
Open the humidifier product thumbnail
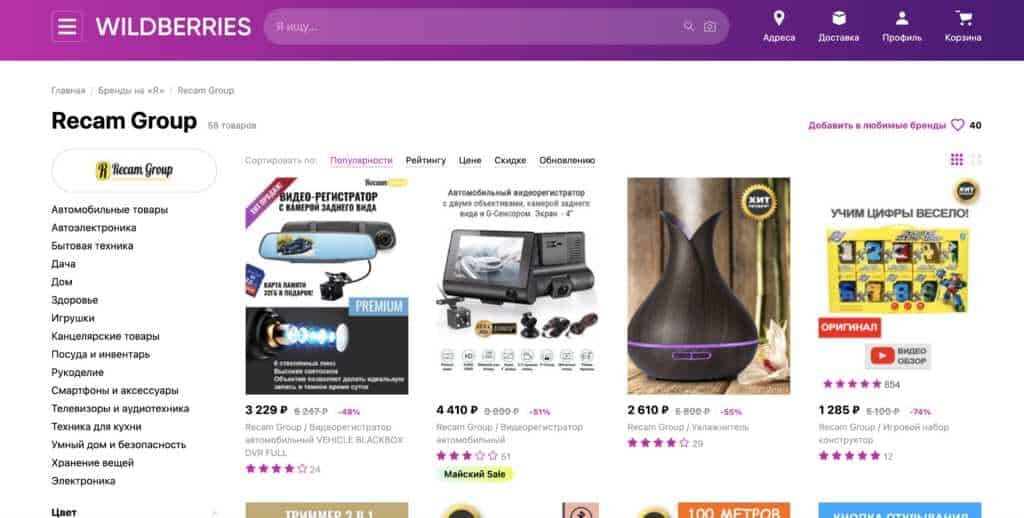[x=709, y=286]
